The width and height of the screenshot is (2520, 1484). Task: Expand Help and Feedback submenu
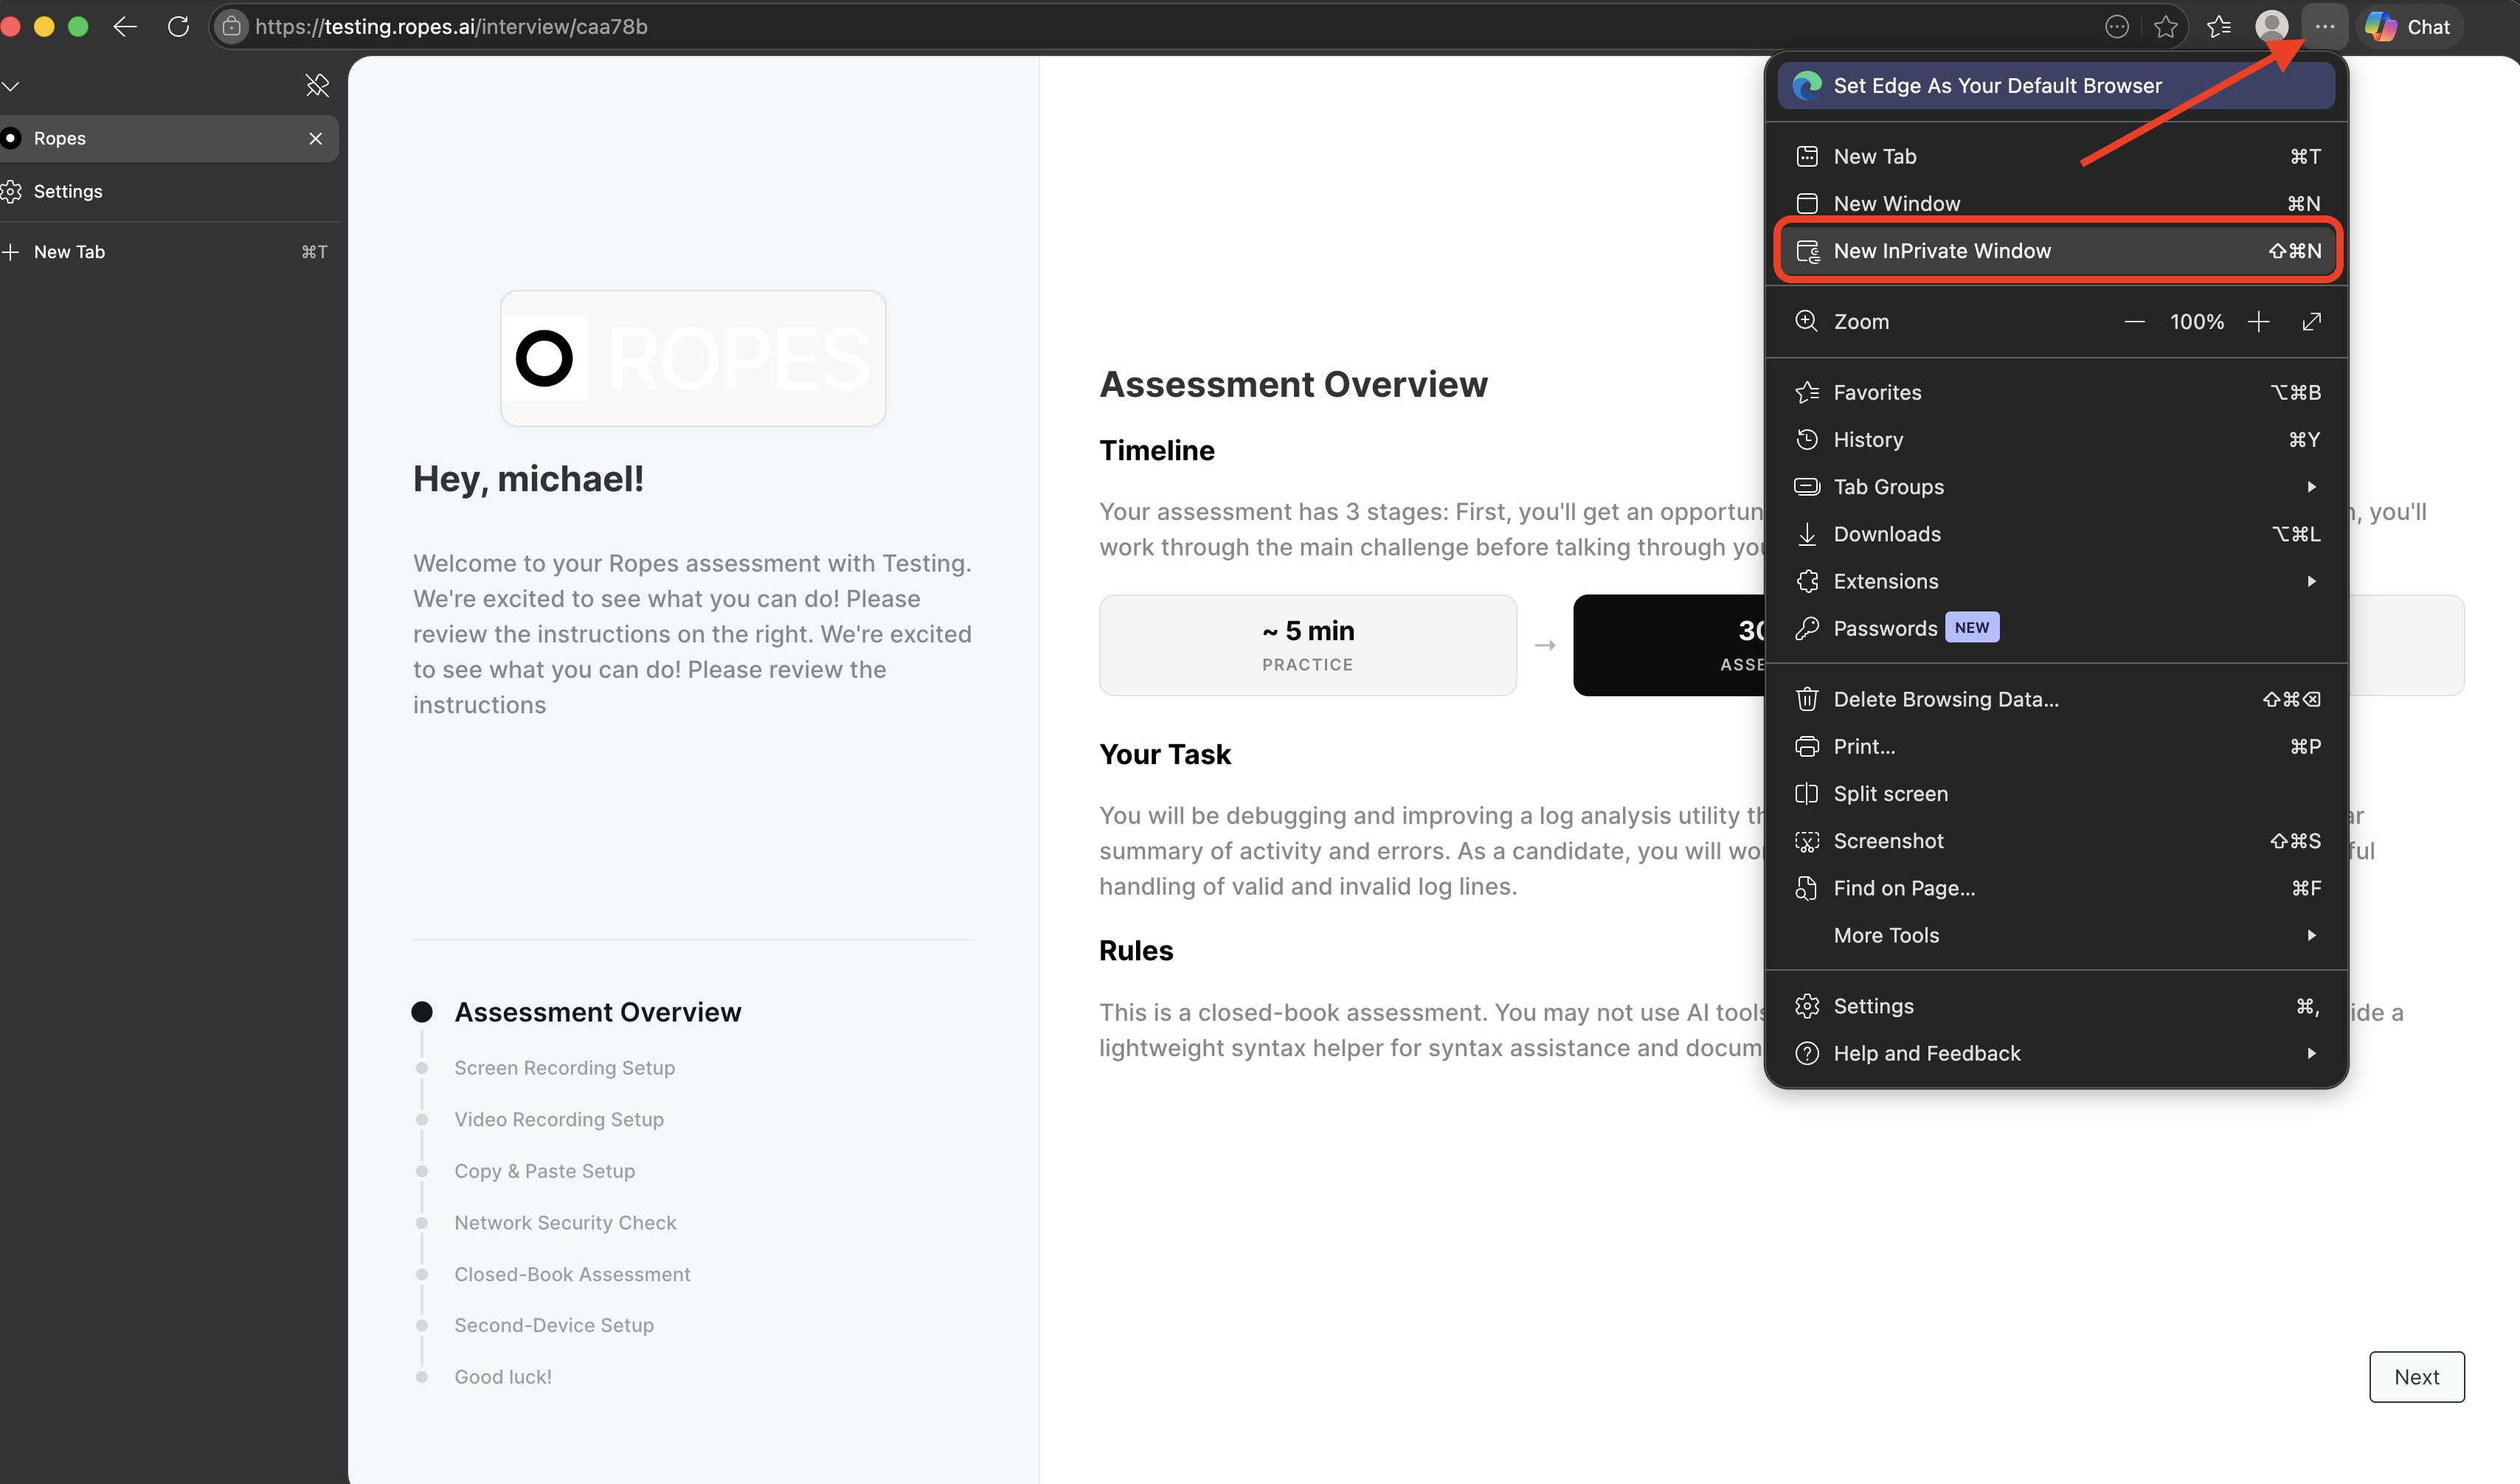[x=2056, y=1053]
